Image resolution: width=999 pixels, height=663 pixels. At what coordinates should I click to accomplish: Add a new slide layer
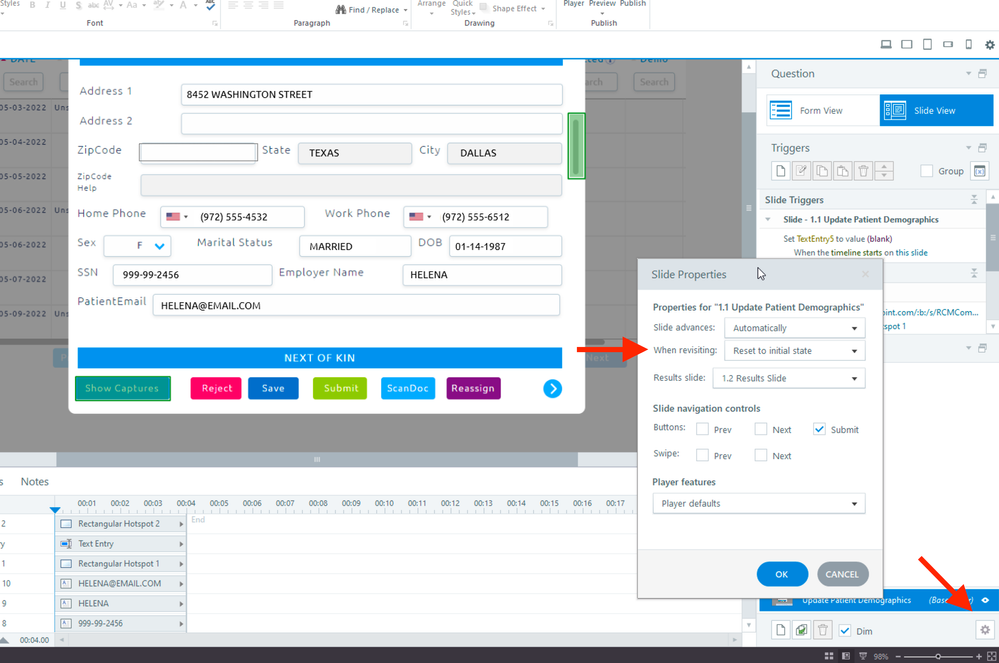780,630
